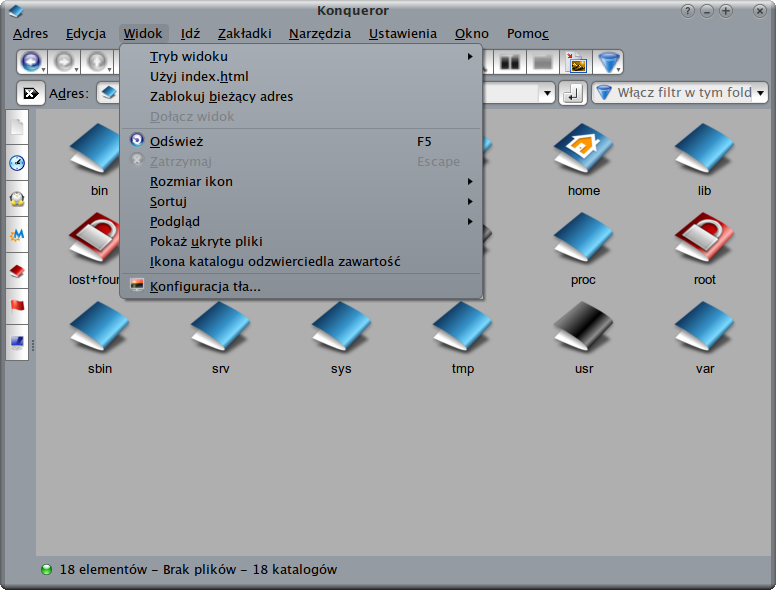Expand the 'Sortuj' submenu

pyautogui.click(x=301, y=201)
